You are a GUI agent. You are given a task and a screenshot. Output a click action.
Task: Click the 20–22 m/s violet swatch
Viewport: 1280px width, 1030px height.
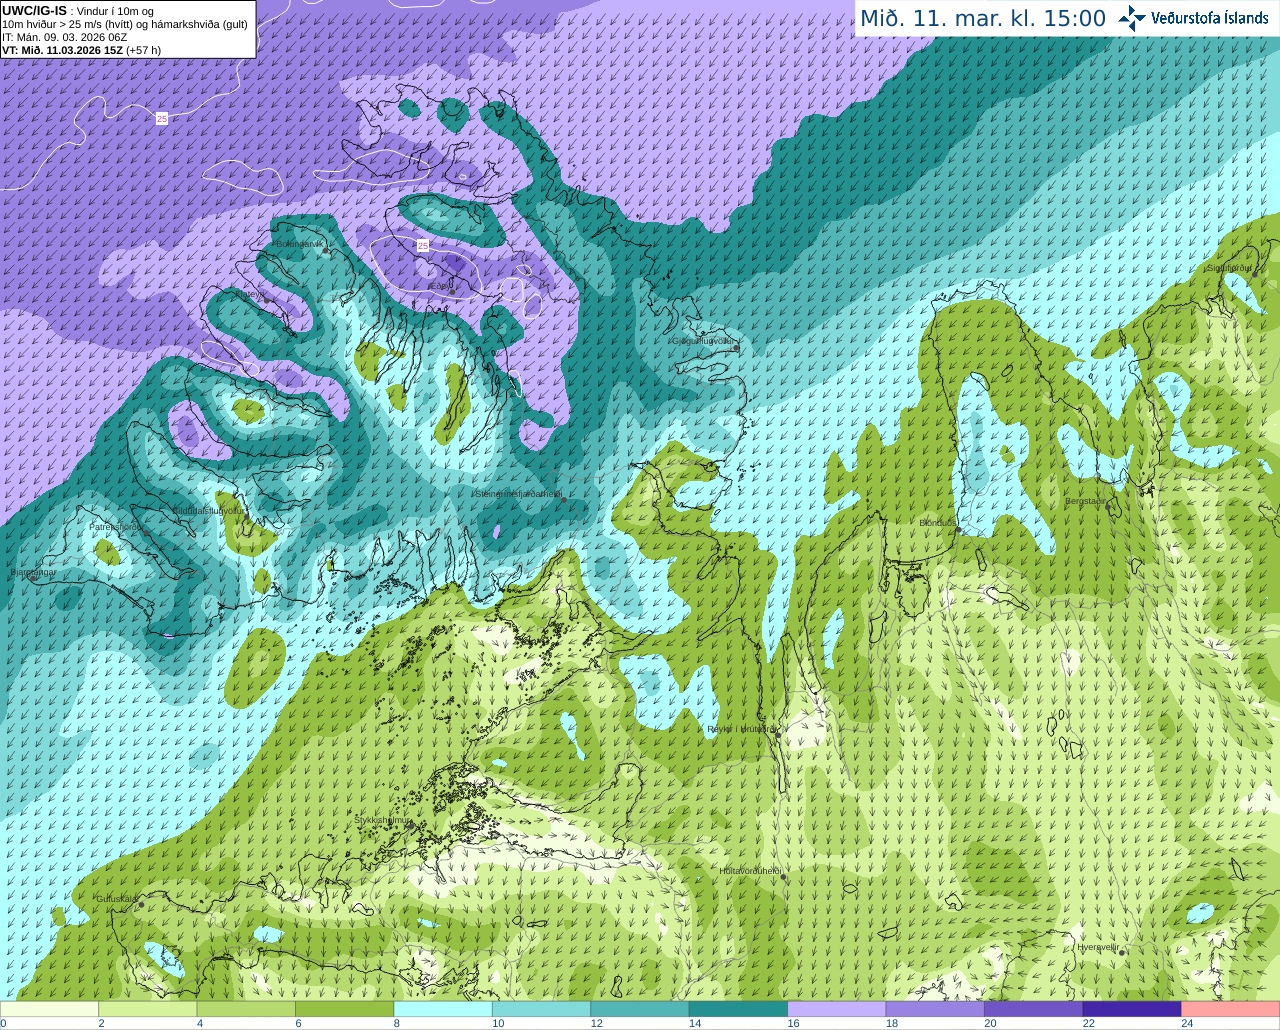1034,1009
